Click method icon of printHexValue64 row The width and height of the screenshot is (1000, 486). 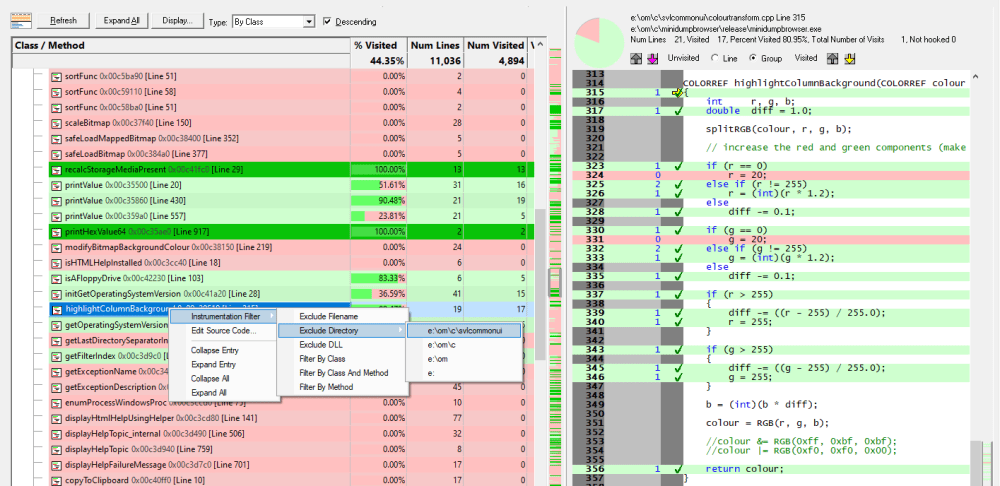(x=56, y=232)
